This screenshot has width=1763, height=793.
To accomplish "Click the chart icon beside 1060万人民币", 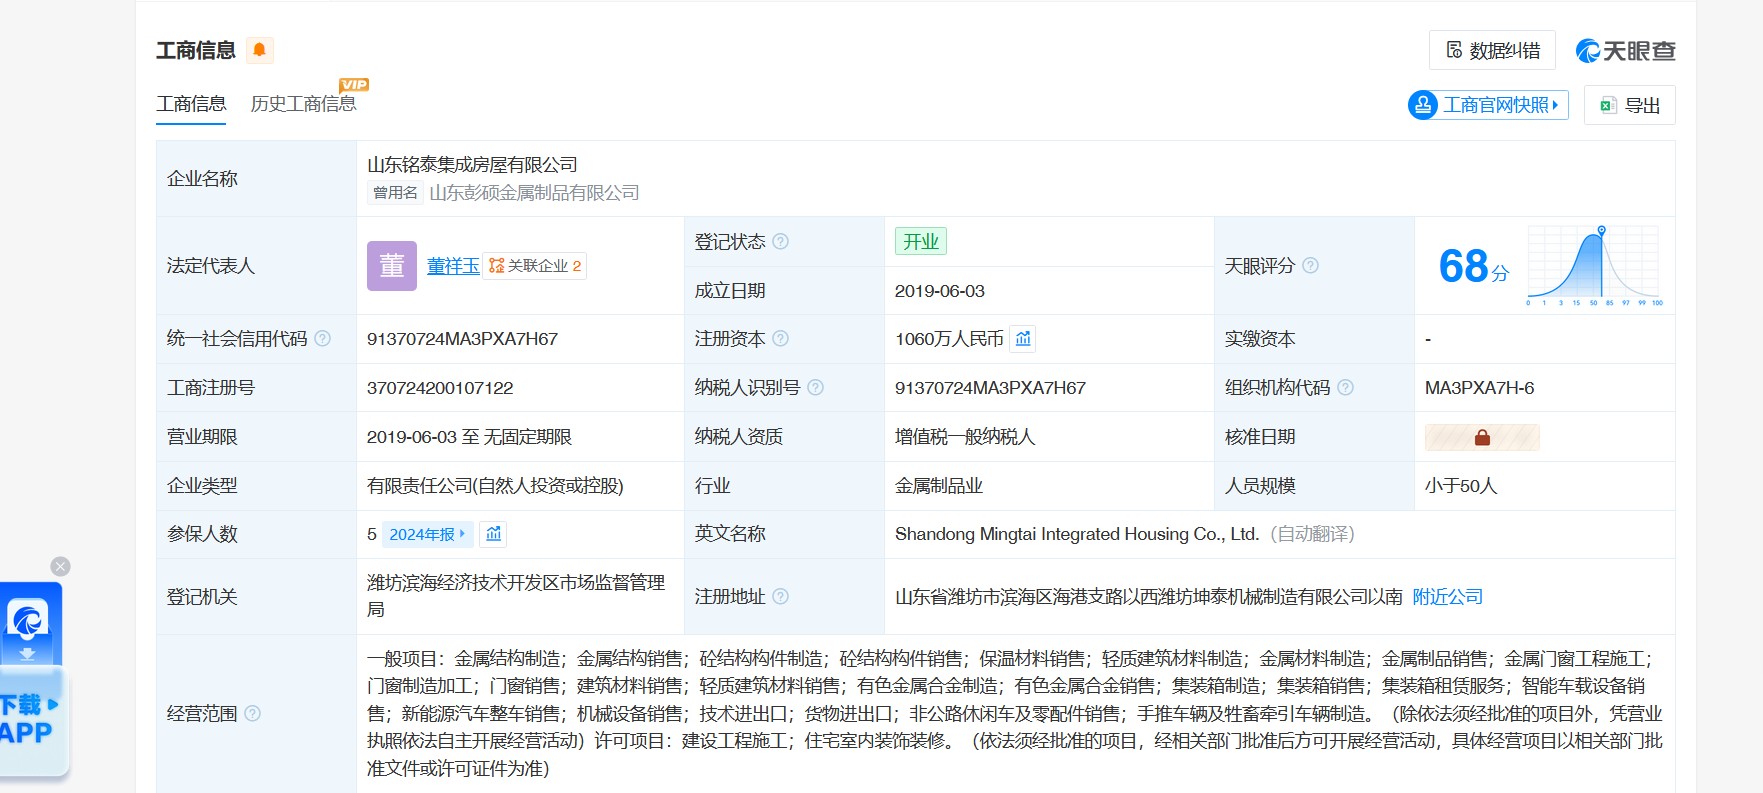I will [x=1023, y=339].
